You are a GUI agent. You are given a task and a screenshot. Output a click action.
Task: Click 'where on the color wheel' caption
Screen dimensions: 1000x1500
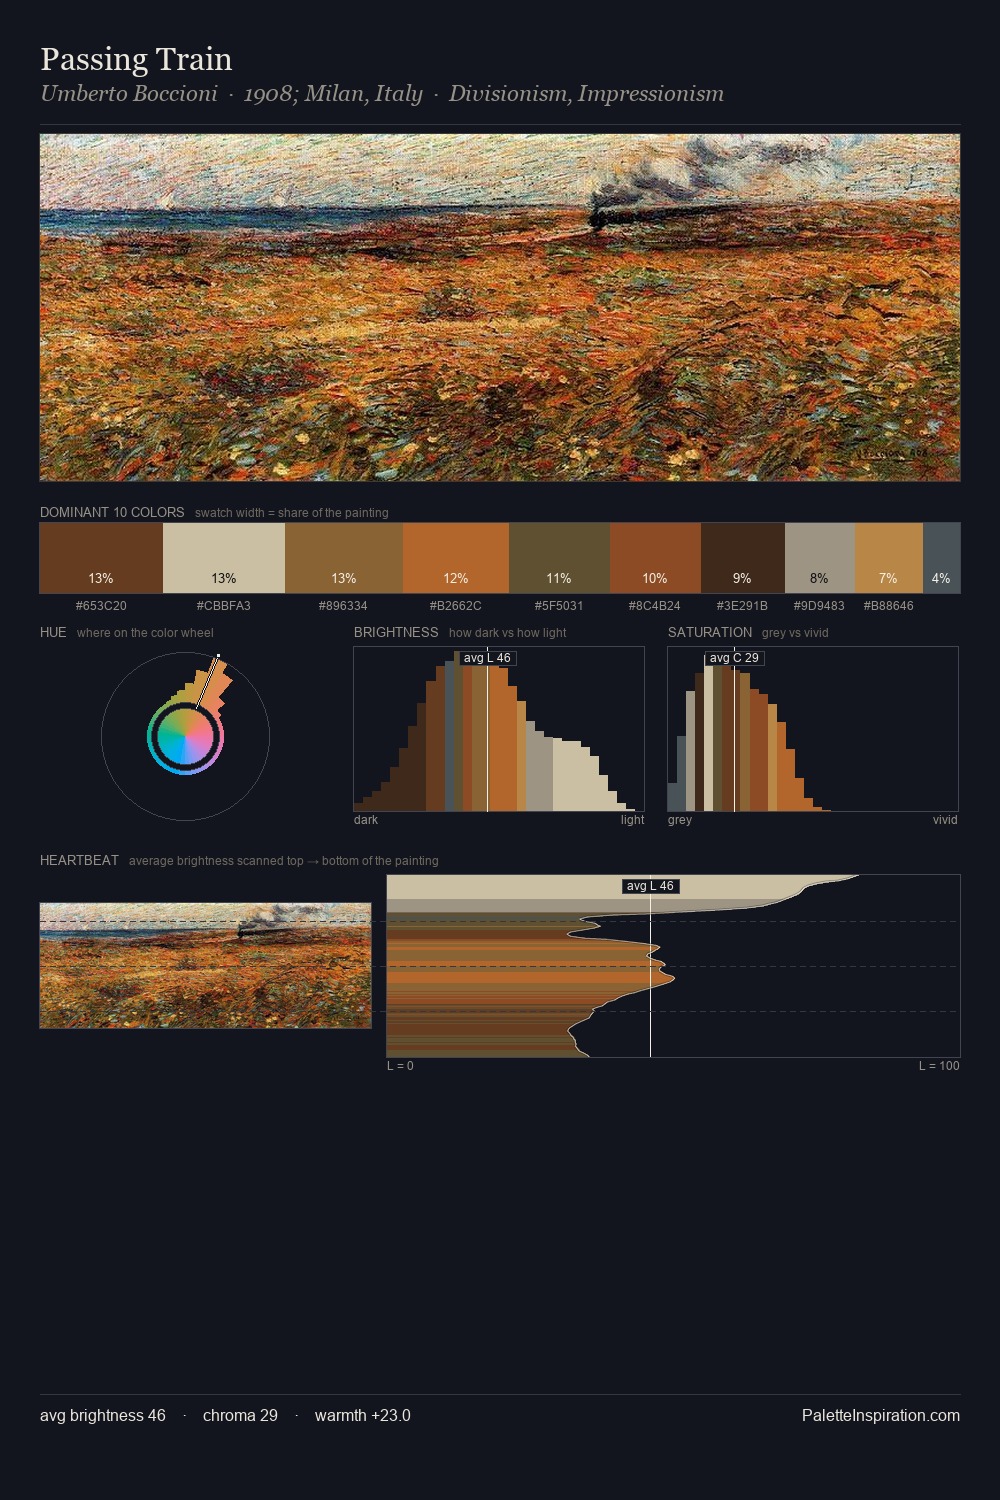point(145,633)
